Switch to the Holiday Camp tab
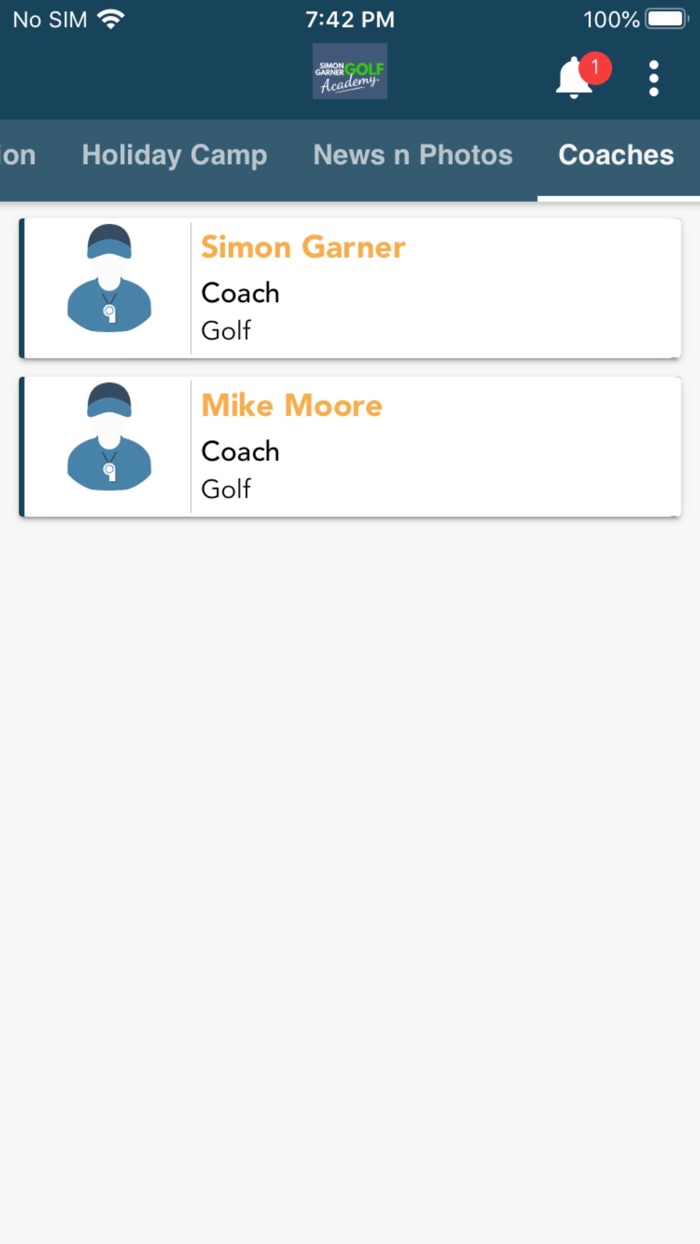700x1244 pixels. (174, 155)
